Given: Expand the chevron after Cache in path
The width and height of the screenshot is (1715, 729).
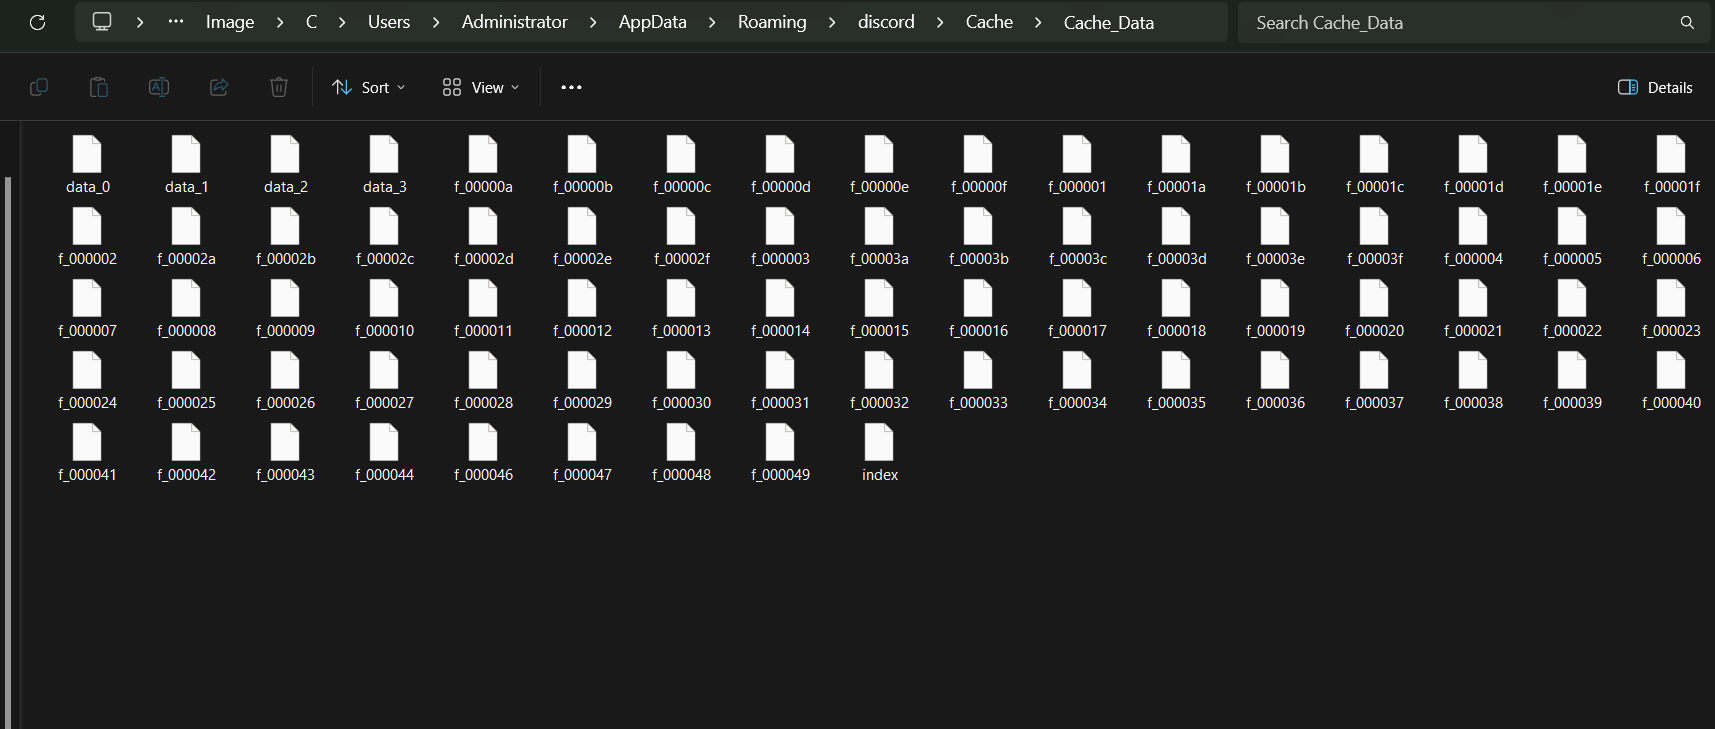Looking at the screenshot, I should point(1038,22).
